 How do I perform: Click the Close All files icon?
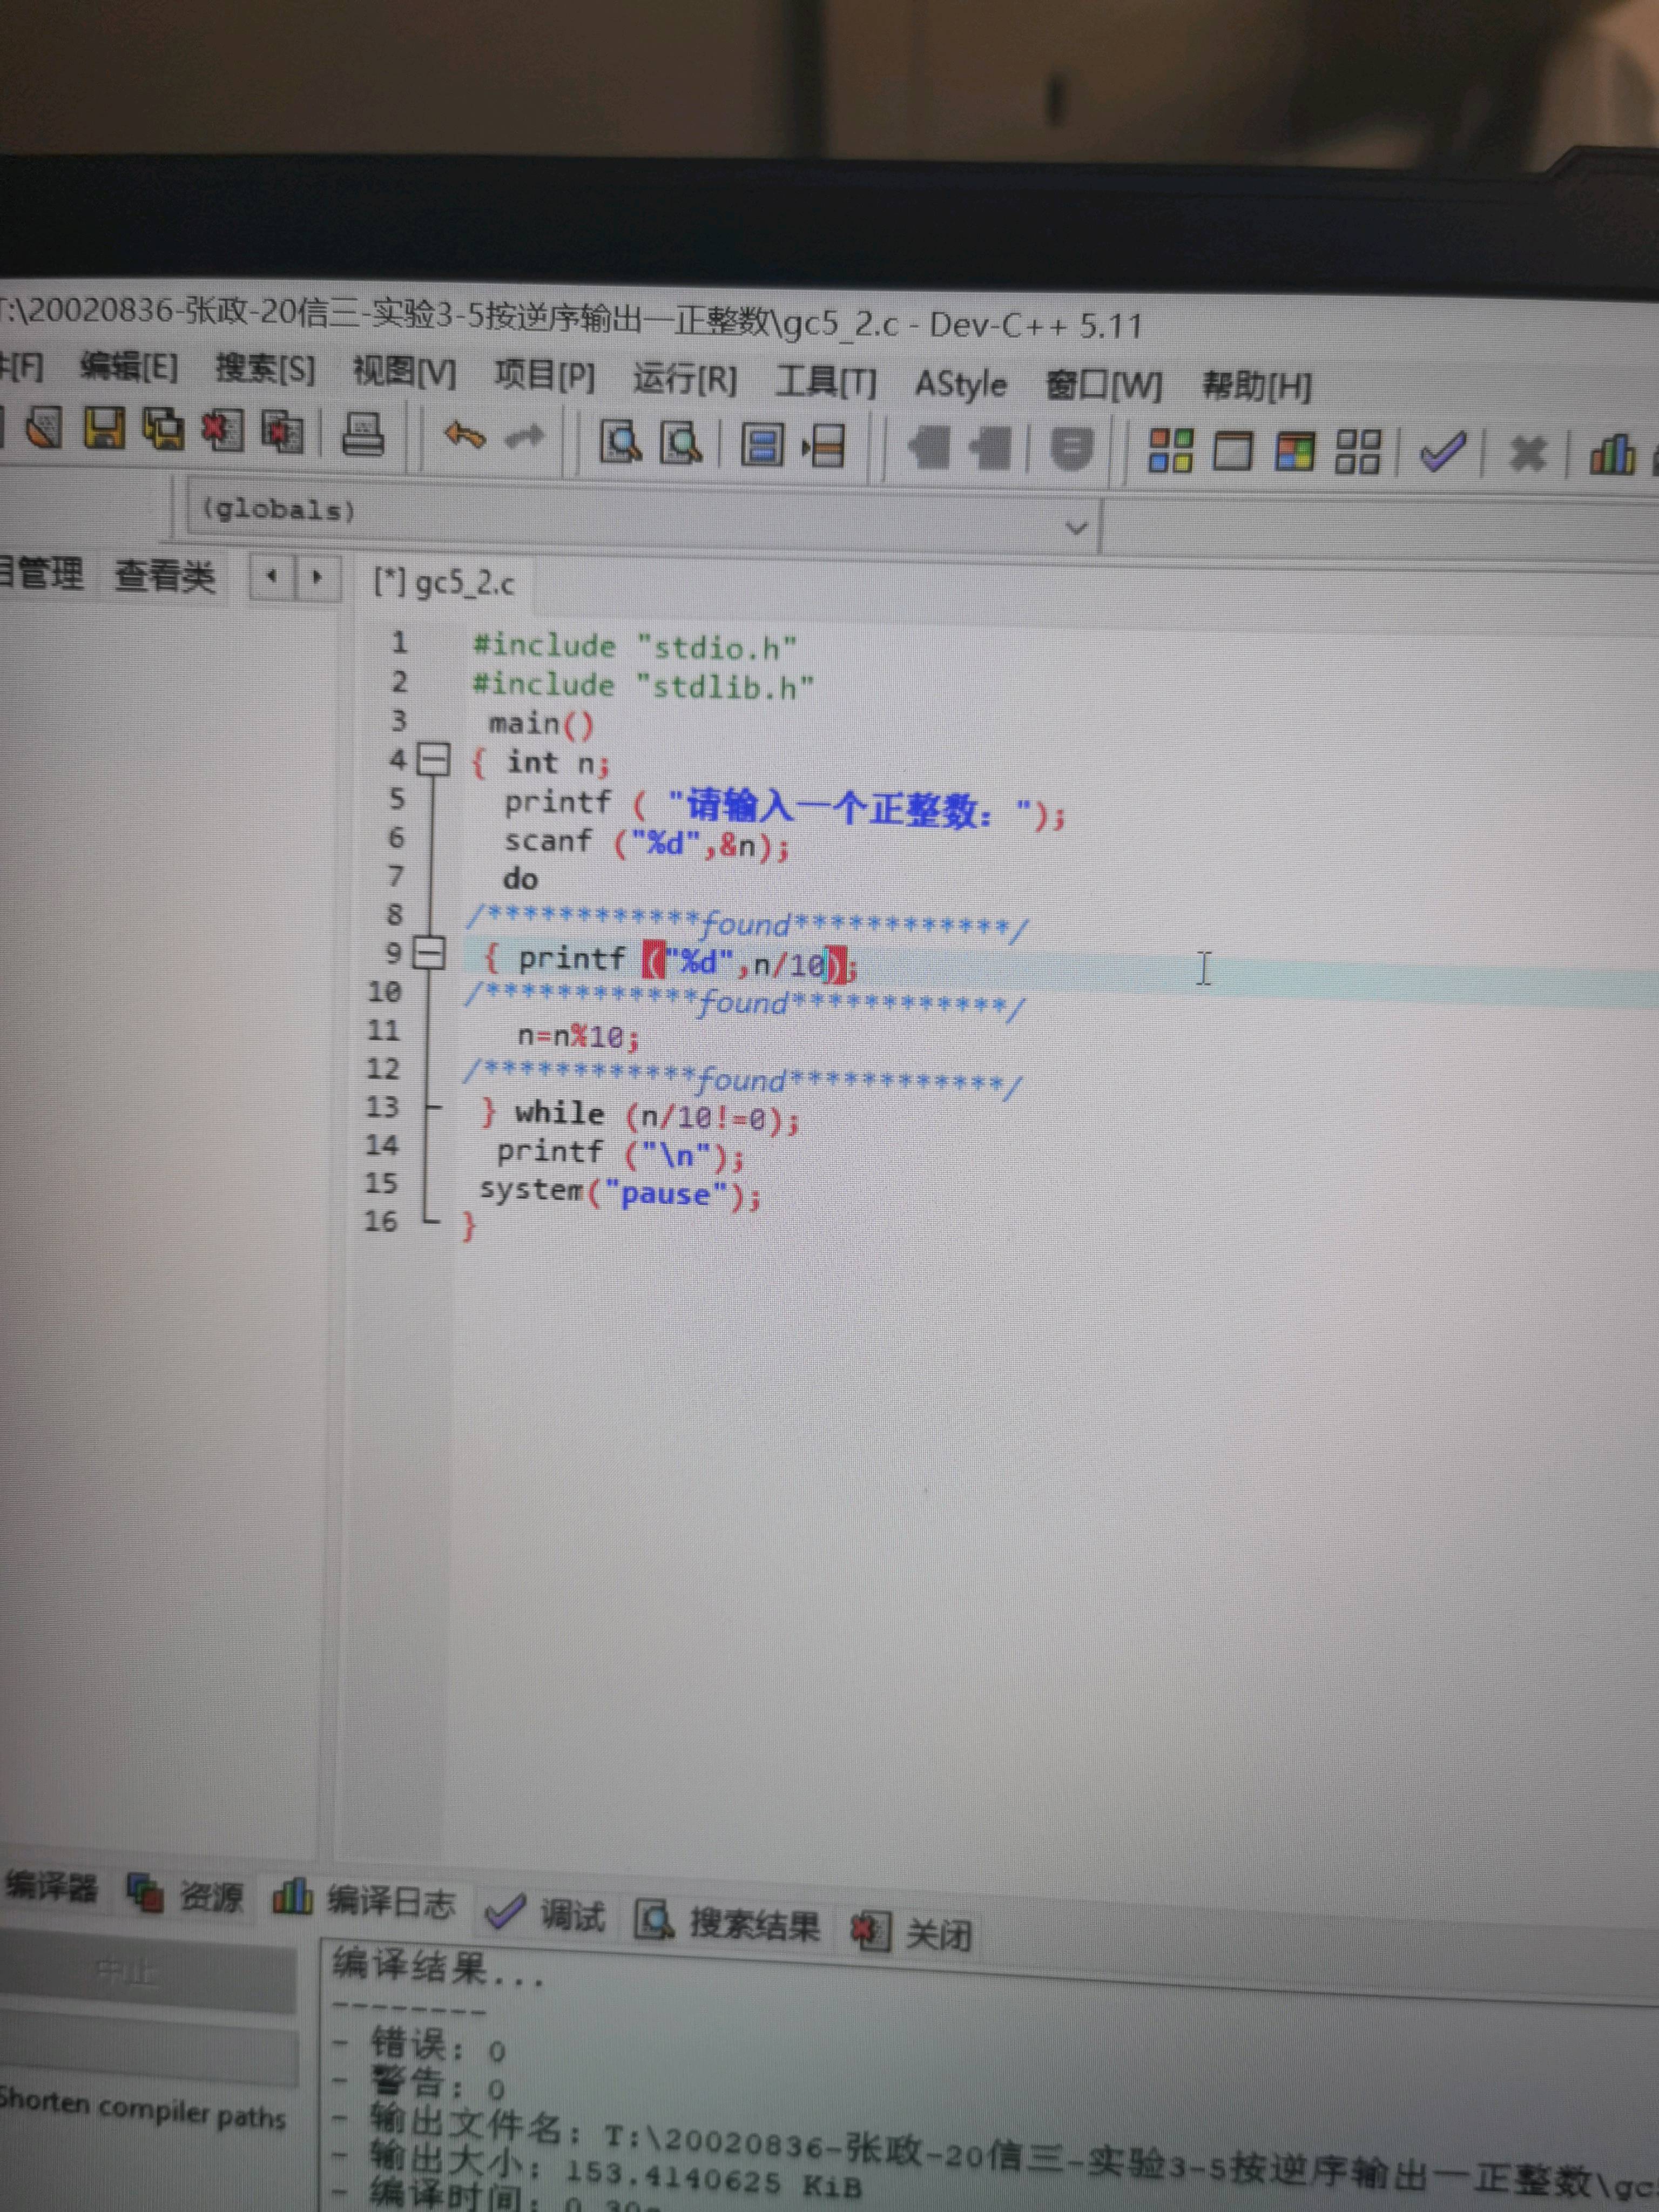pos(283,432)
